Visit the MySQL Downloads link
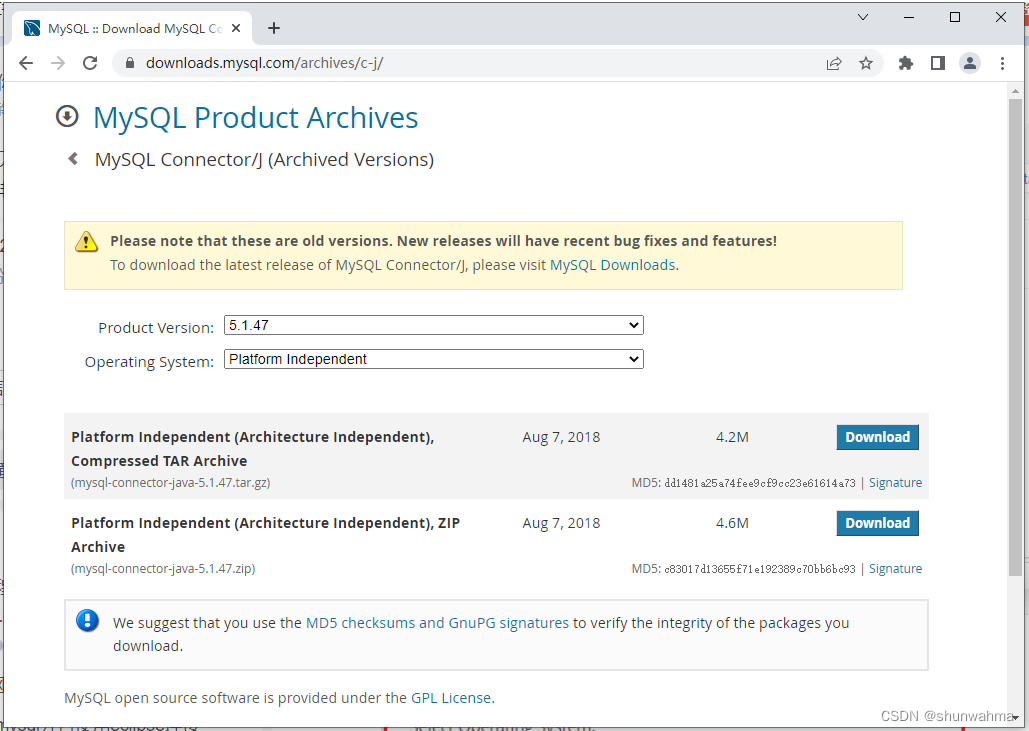Image resolution: width=1029 pixels, height=731 pixels. [x=612, y=264]
